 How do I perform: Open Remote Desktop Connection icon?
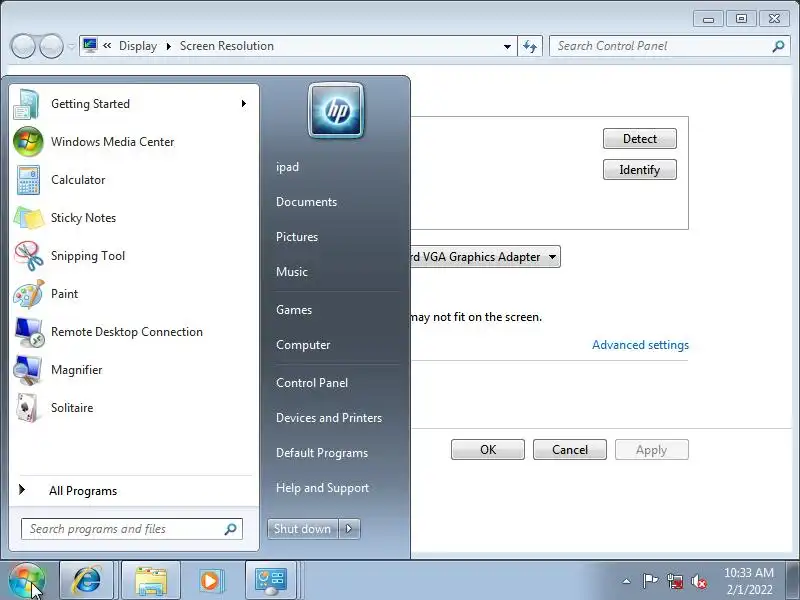click(29, 332)
